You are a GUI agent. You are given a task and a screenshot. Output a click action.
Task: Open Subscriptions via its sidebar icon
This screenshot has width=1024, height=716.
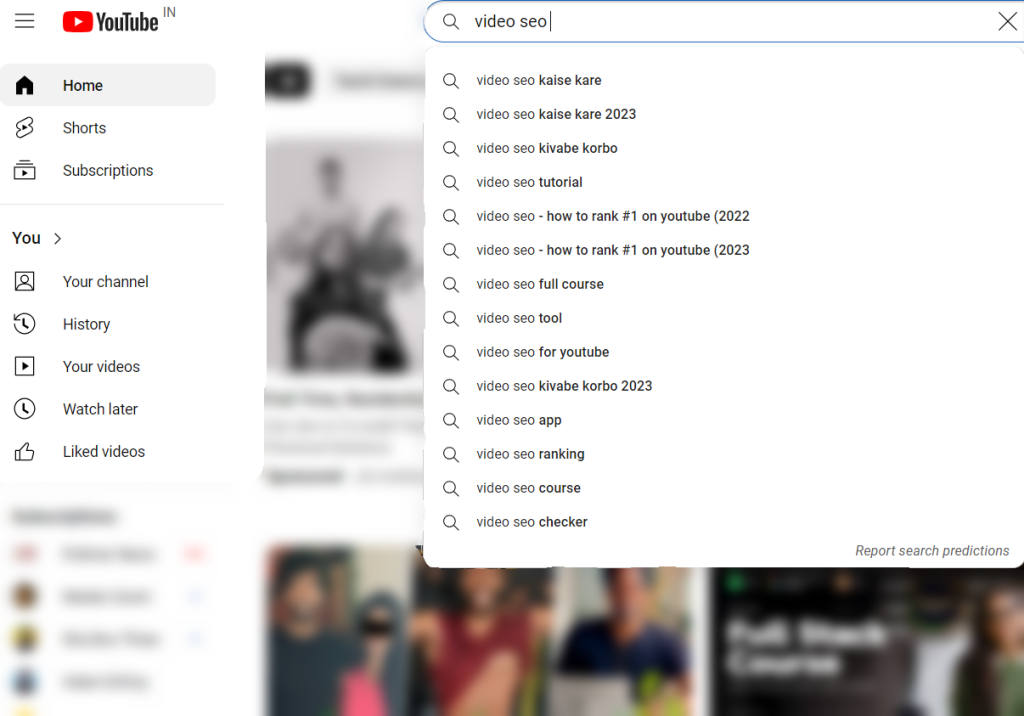(x=27, y=170)
